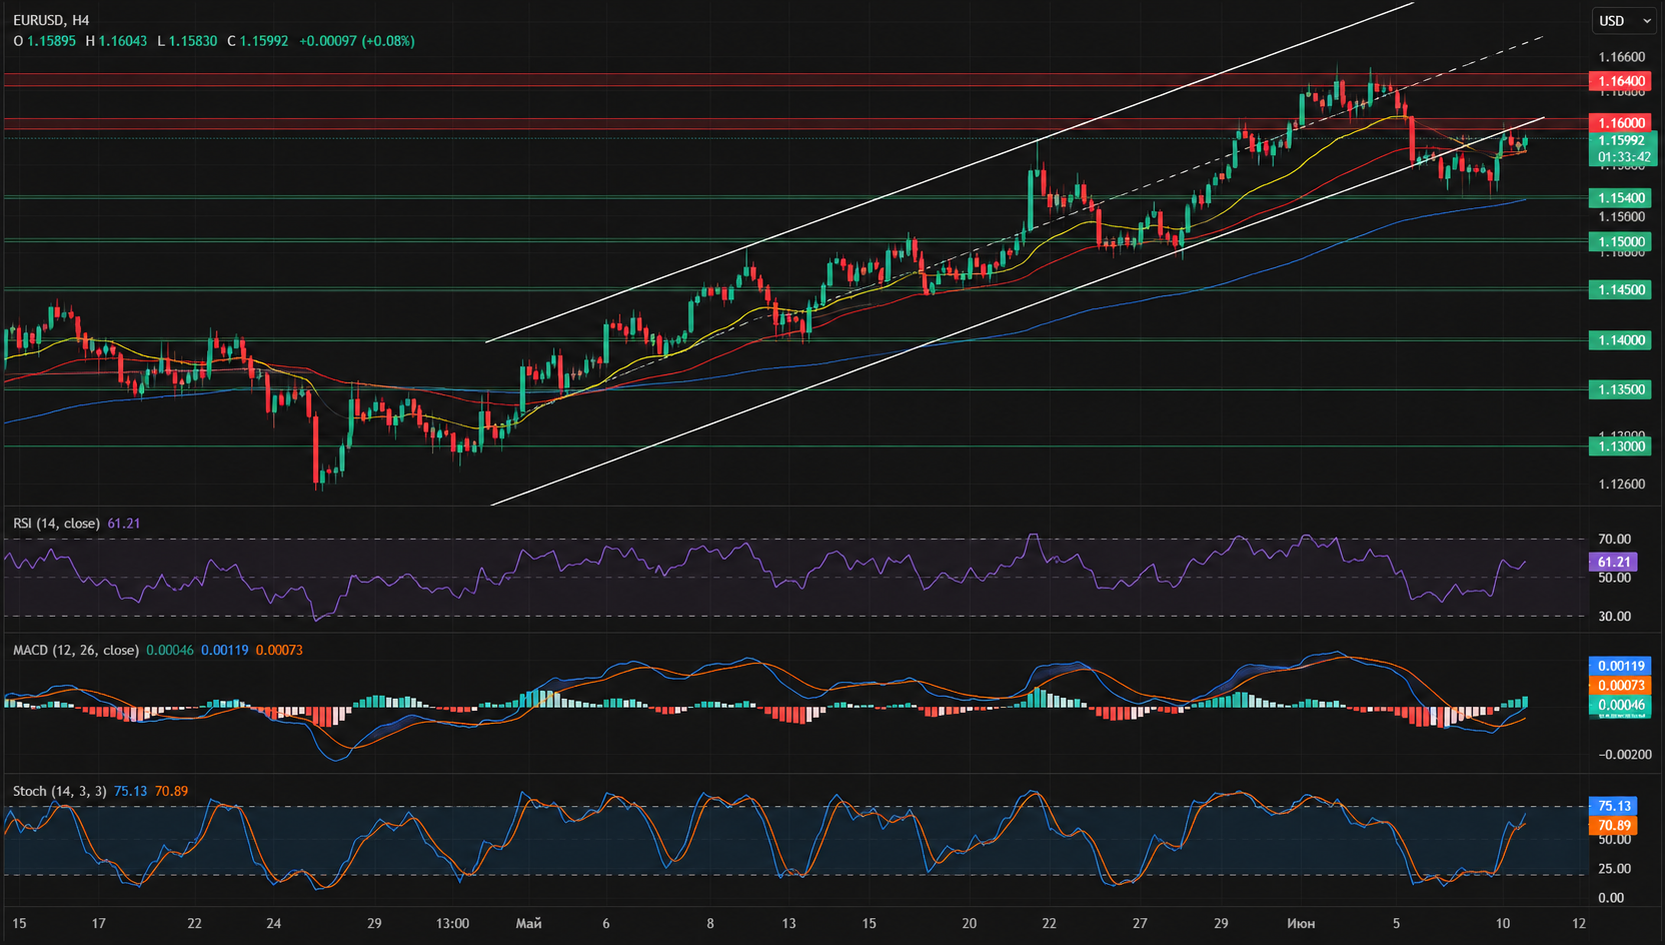Select the 1.14000 green price label
Image resolution: width=1665 pixels, height=945 pixels.
[1620, 341]
